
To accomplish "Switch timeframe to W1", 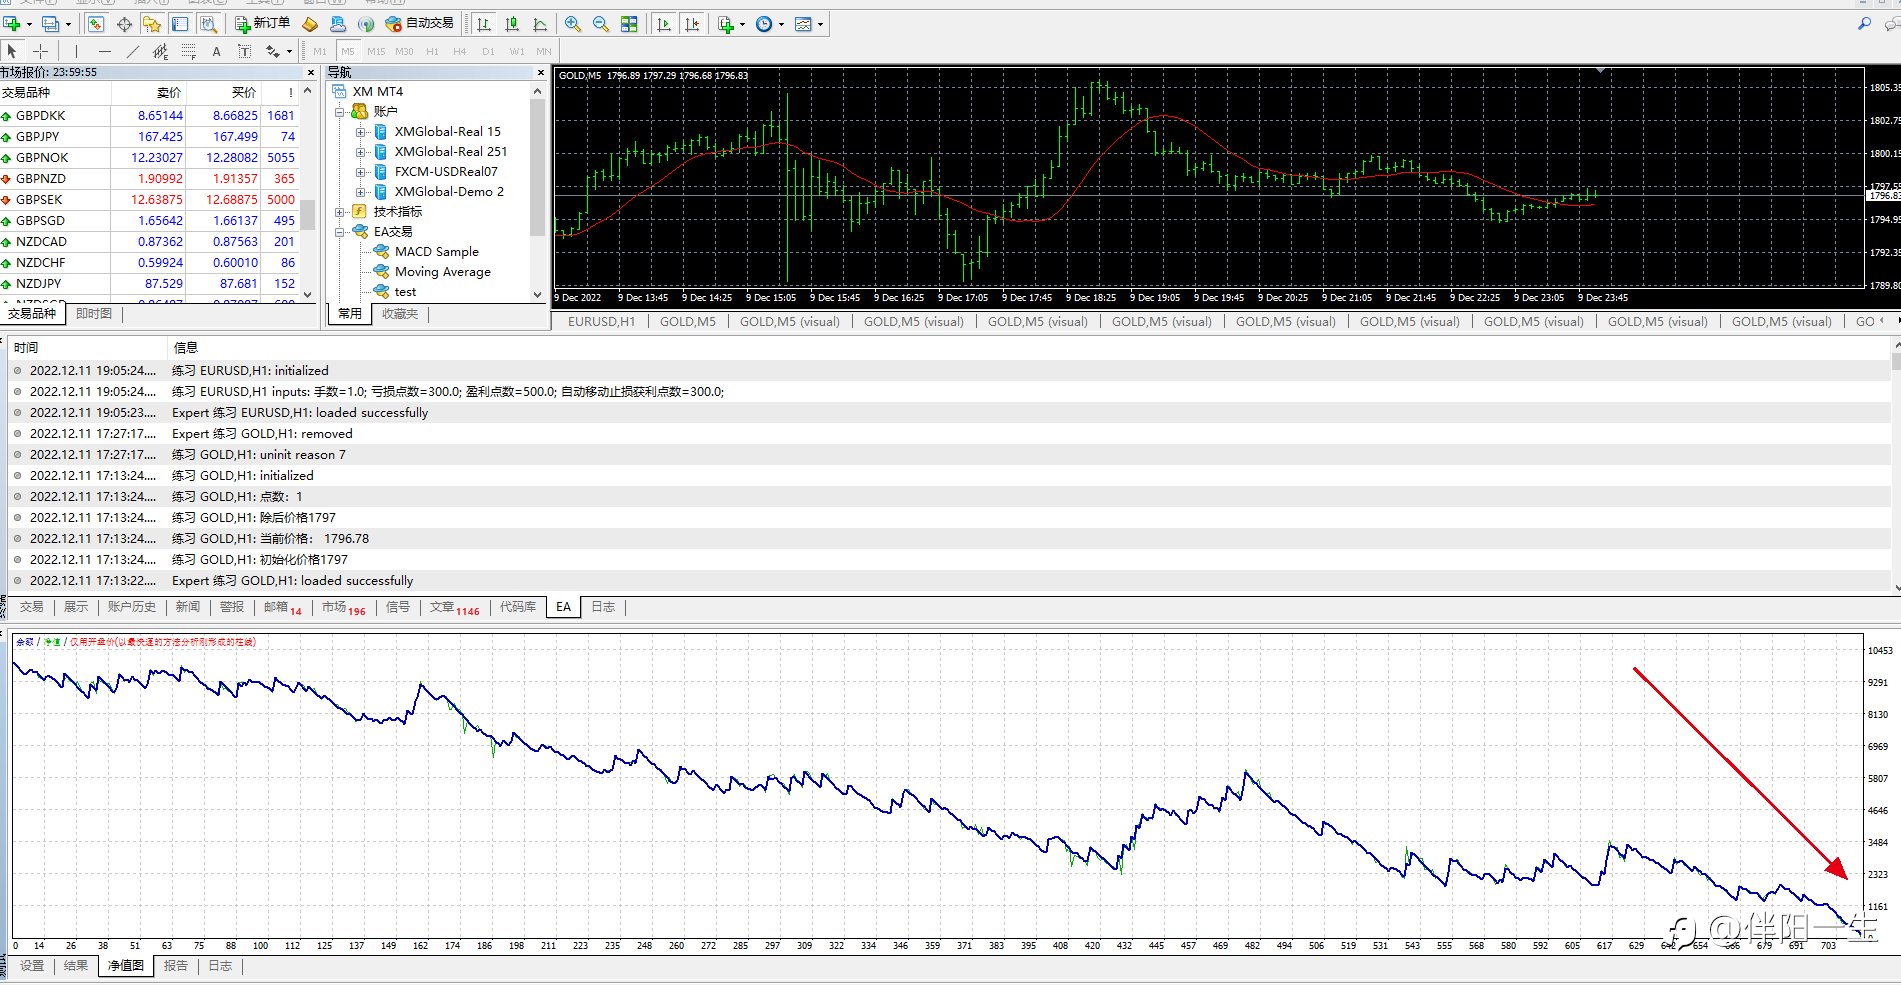I will 516,51.
